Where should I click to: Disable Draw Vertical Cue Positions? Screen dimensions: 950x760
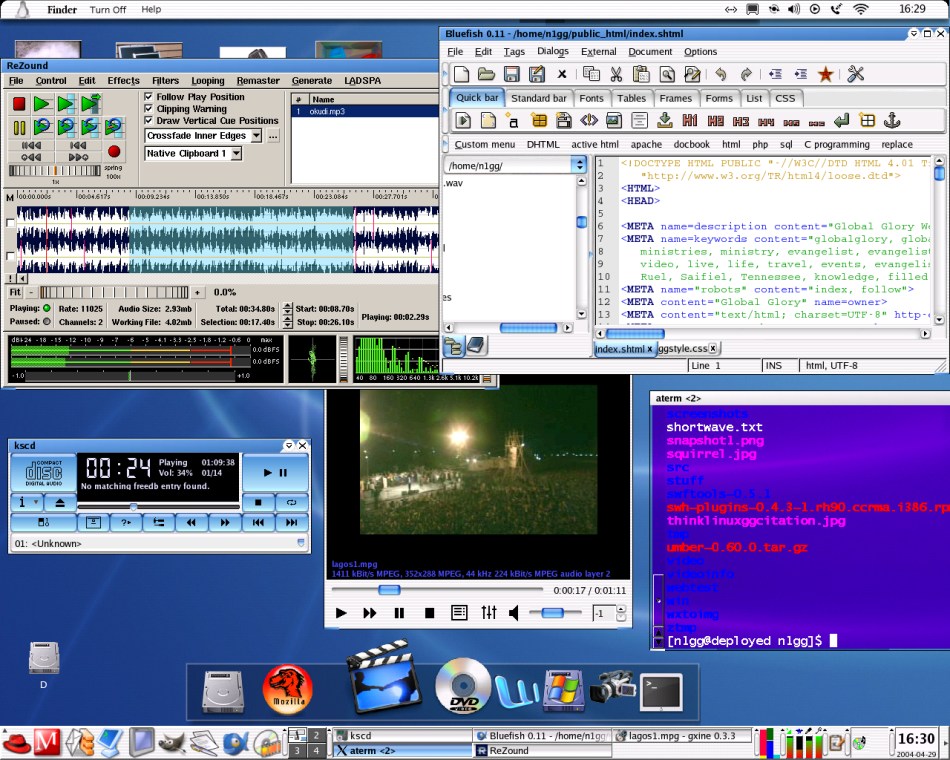(x=149, y=121)
